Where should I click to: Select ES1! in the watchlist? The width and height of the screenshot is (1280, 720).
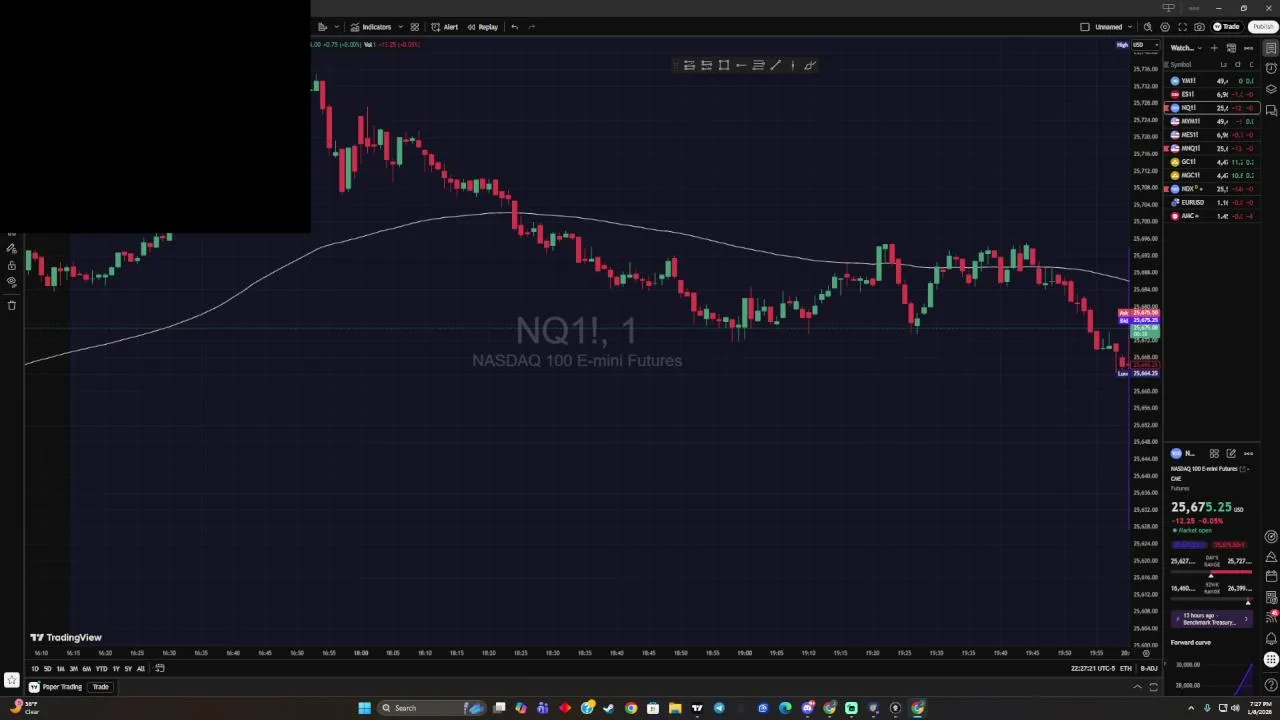point(1211,94)
